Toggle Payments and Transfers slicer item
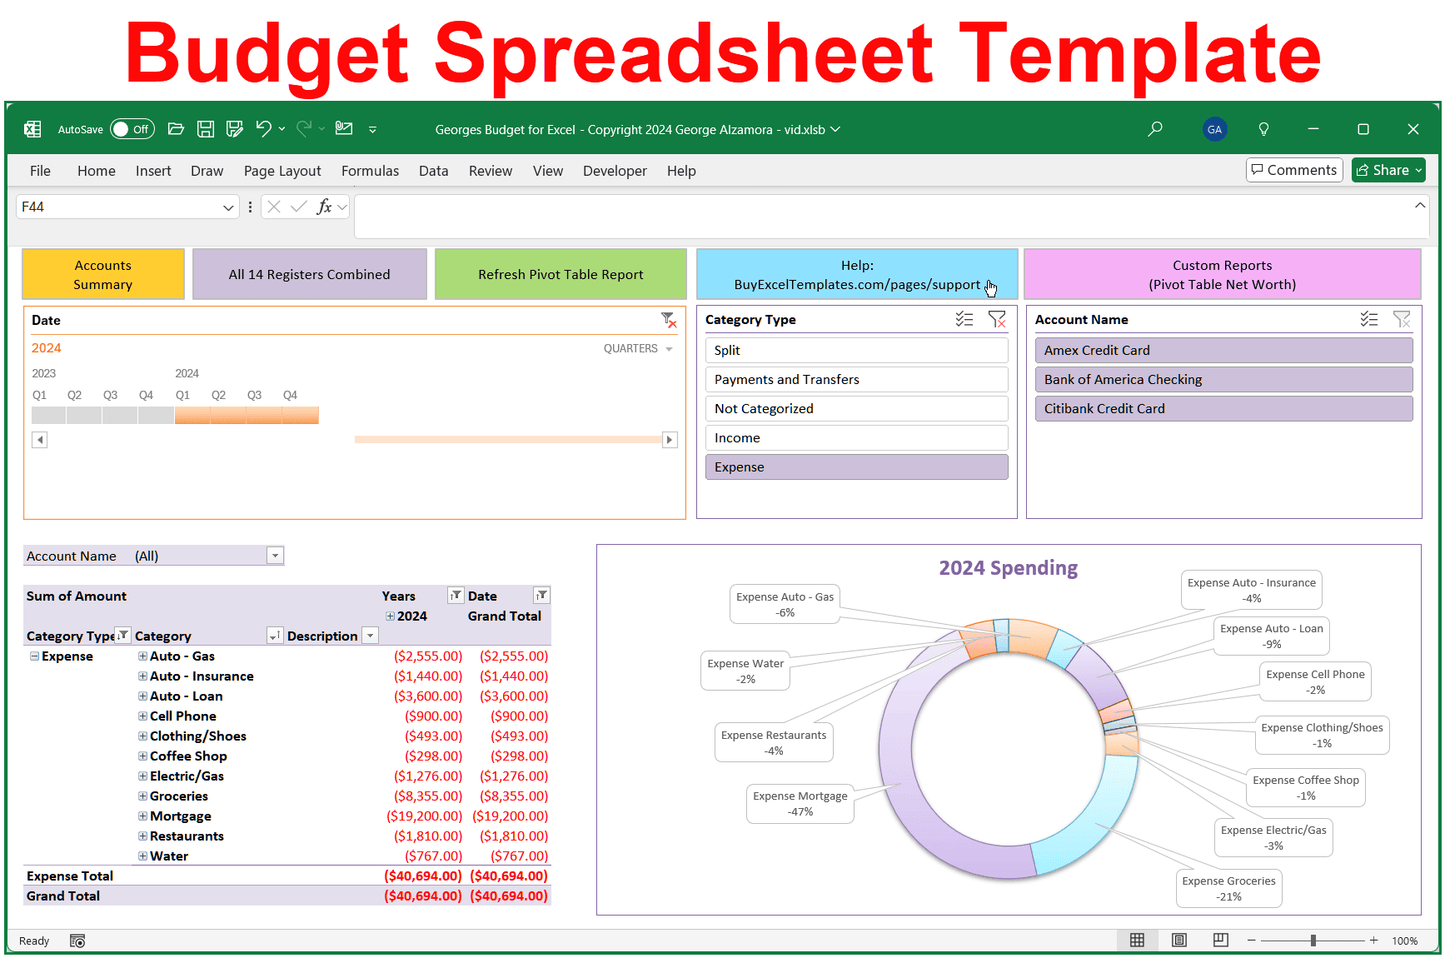 857,379
